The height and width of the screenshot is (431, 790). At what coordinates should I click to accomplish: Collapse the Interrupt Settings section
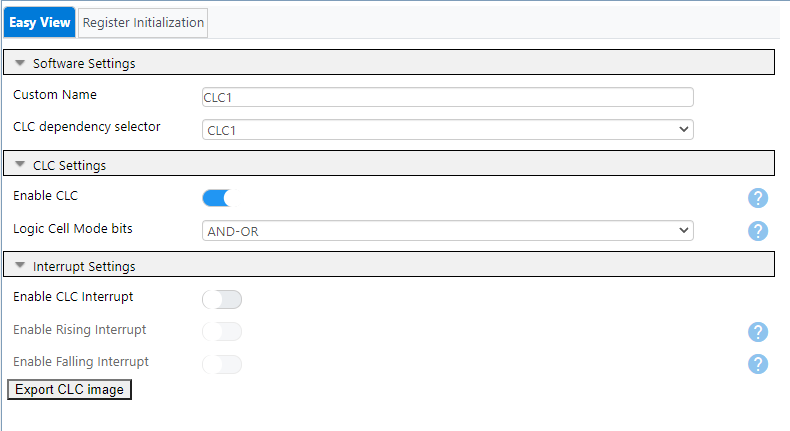coord(20,266)
